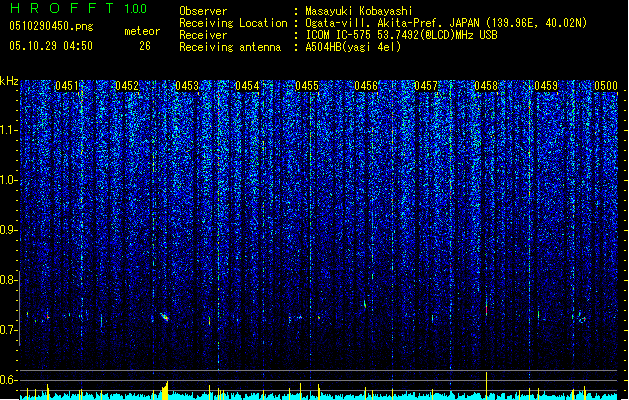Click the 'meteor' label text
The height and width of the screenshot is (400, 629).
pos(142,31)
